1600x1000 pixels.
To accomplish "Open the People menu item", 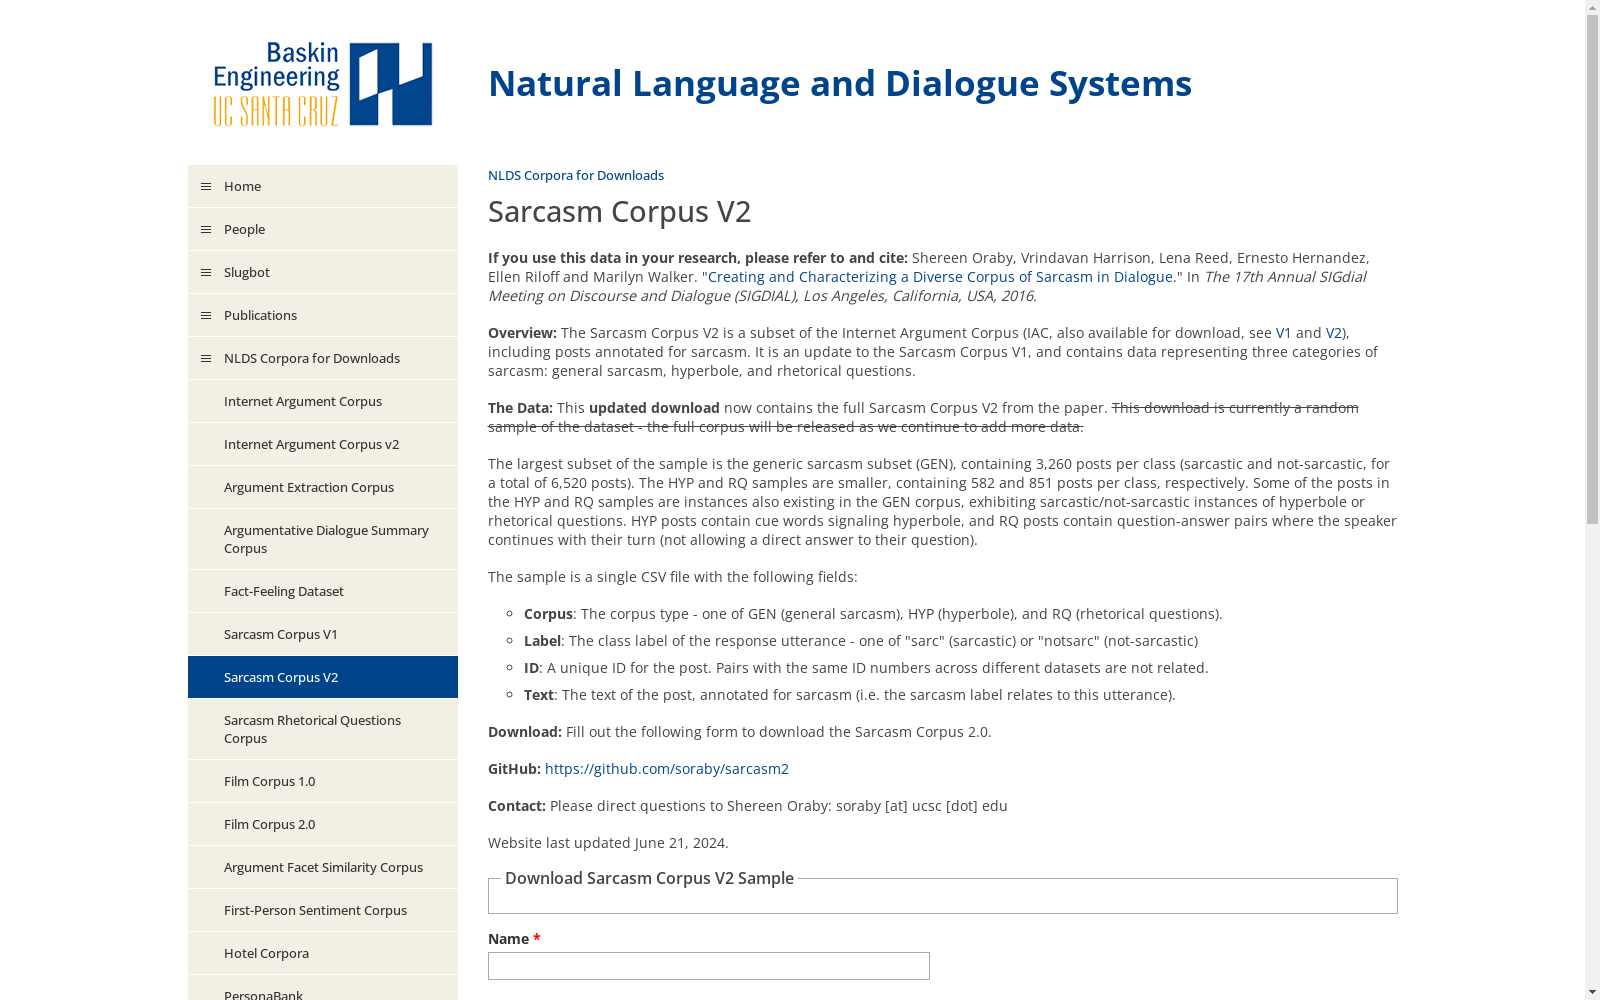I will click(323, 229).
